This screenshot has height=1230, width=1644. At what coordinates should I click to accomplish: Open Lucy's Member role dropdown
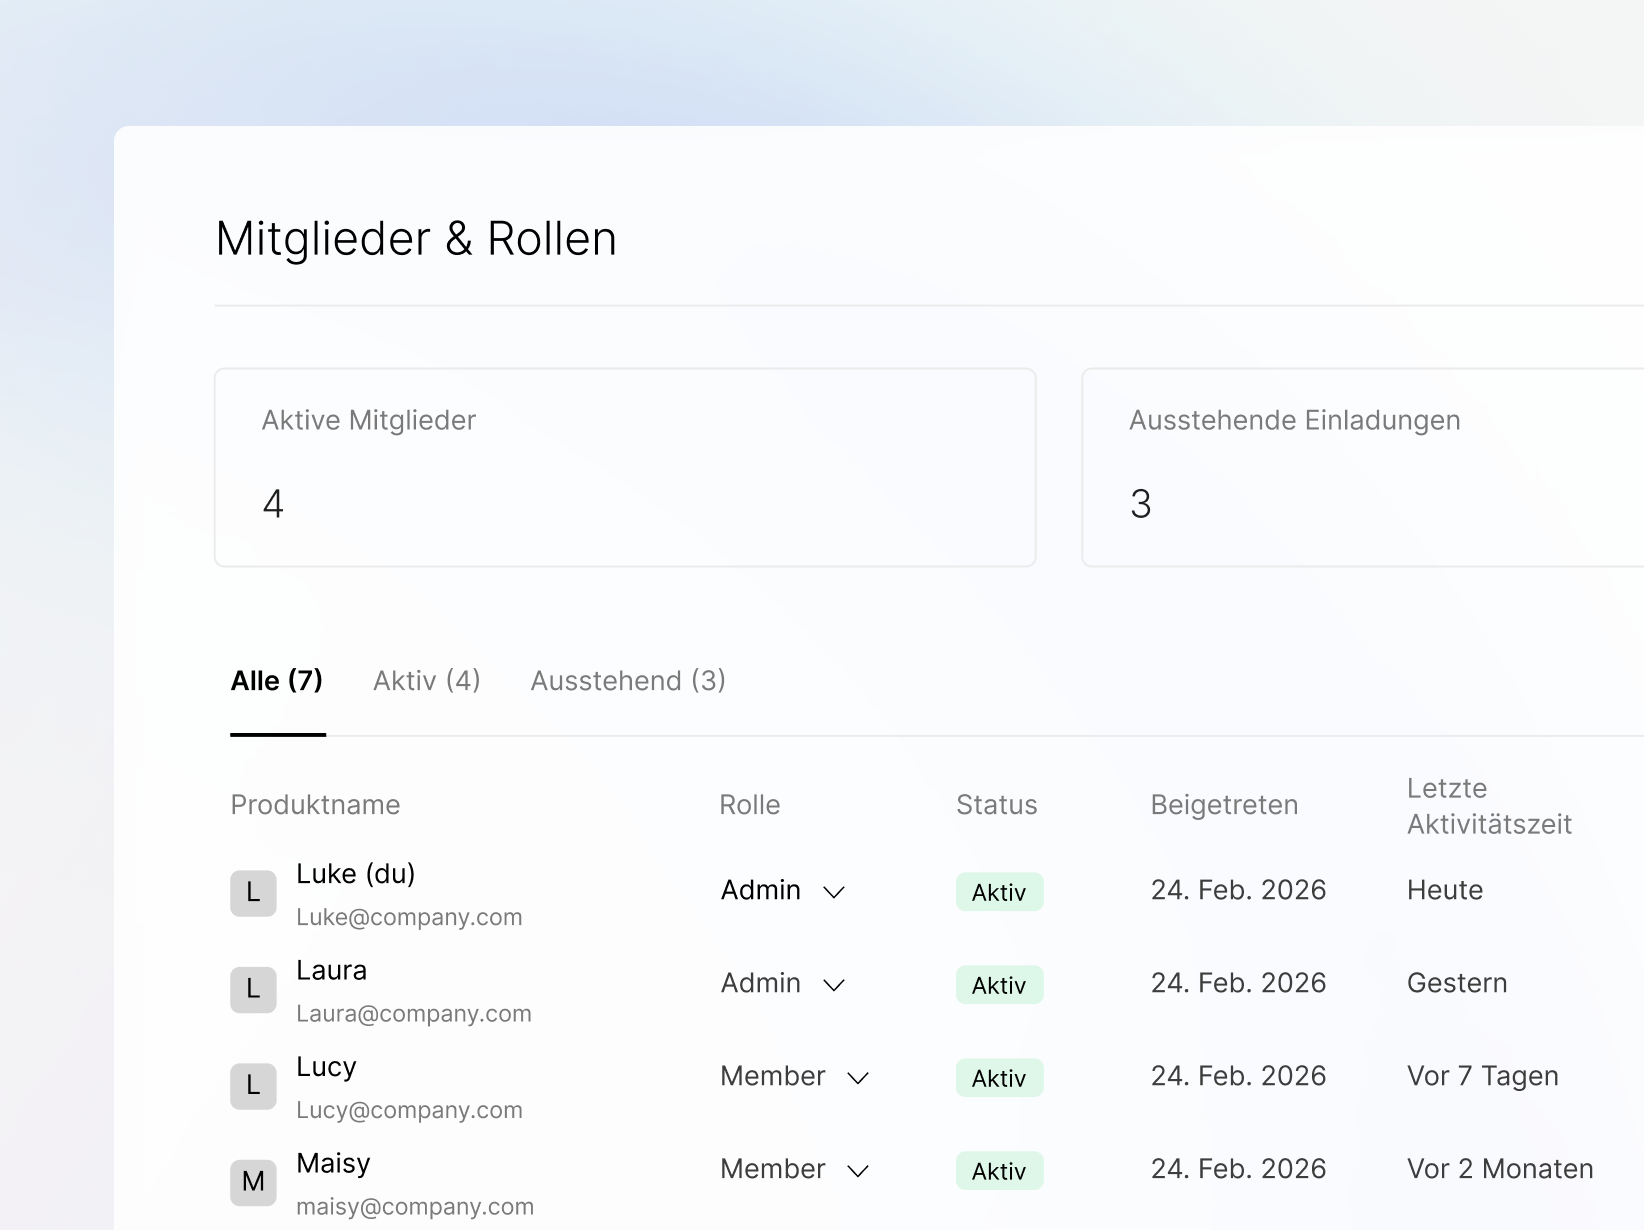point(795,1076)
